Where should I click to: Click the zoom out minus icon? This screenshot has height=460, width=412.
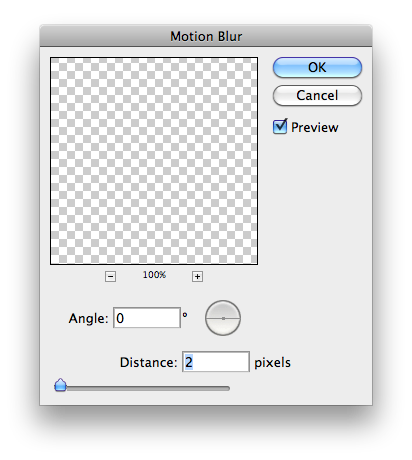pos(110,276)
